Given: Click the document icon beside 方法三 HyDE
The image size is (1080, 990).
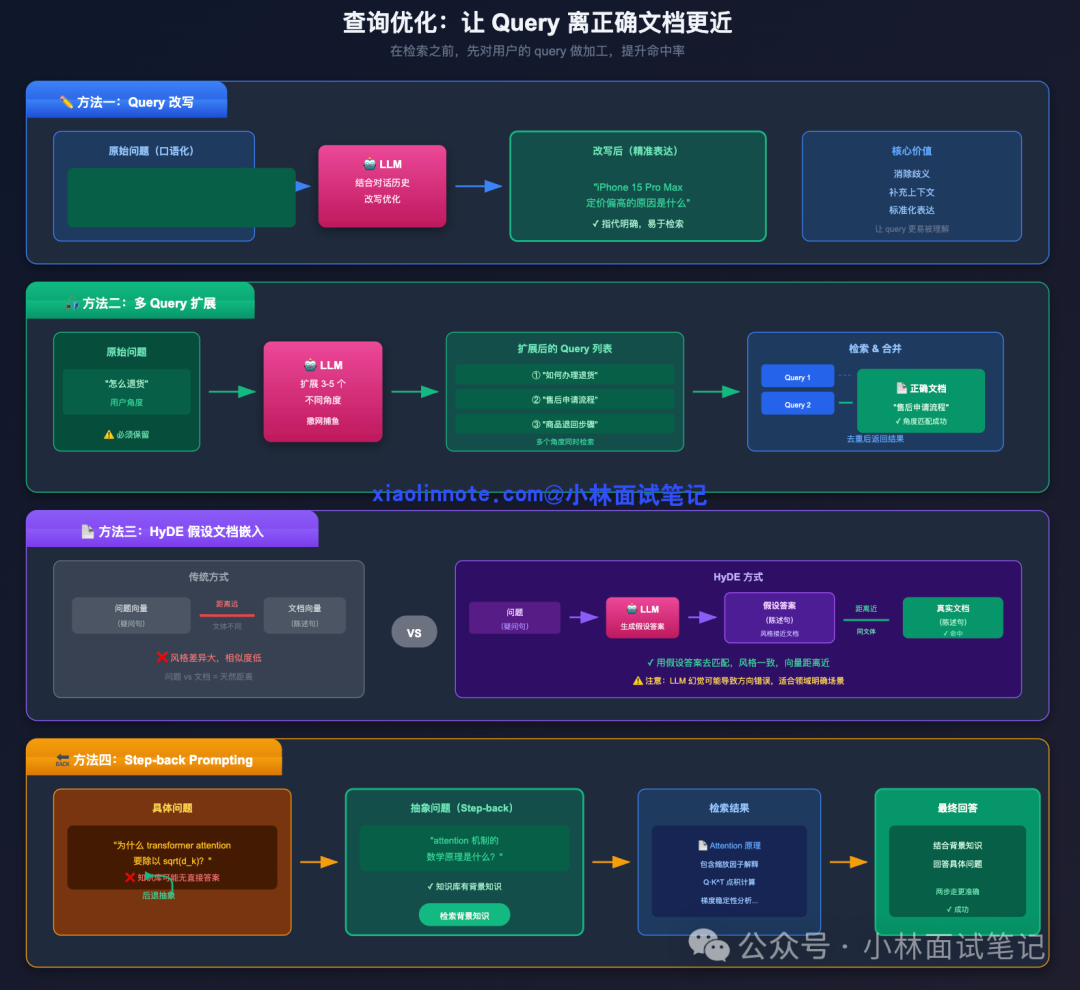Looking at the screenshot, I should 87,531.
